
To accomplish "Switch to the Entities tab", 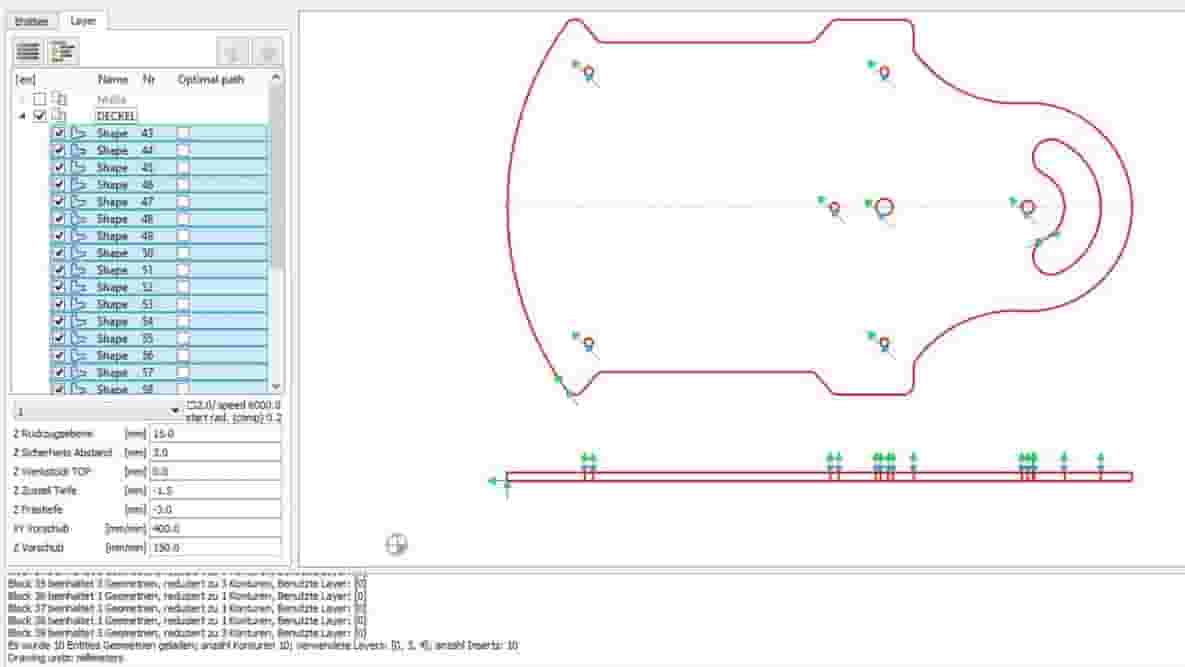I will coord(32,21).
